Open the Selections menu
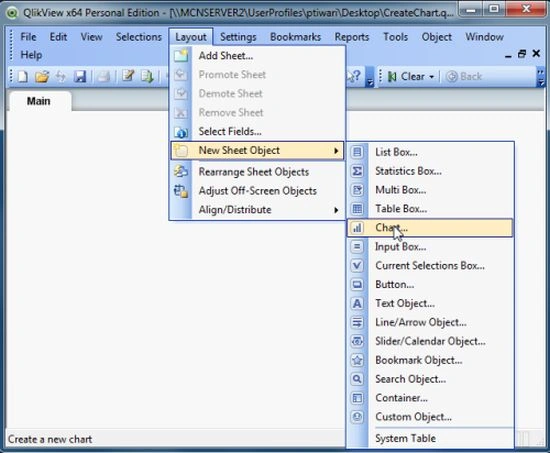 139,37
